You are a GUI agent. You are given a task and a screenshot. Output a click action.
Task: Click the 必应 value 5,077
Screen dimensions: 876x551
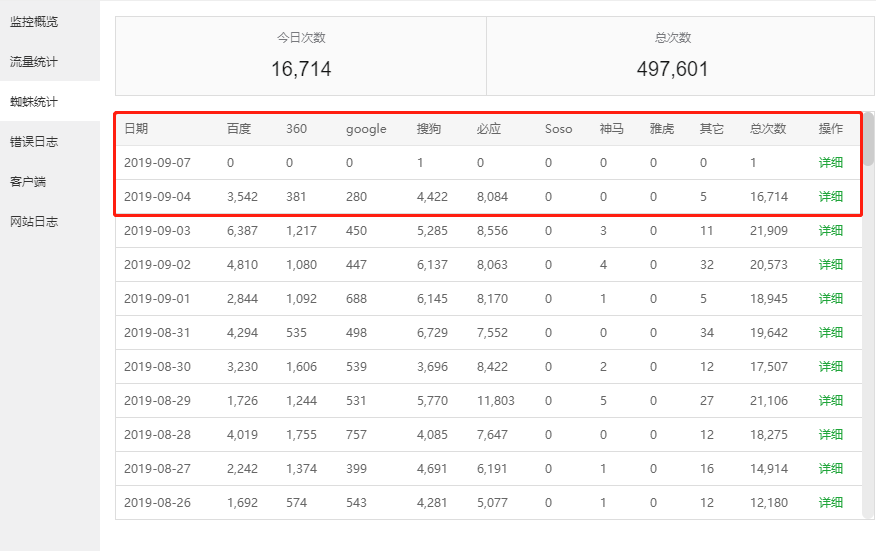coord(492,502)
